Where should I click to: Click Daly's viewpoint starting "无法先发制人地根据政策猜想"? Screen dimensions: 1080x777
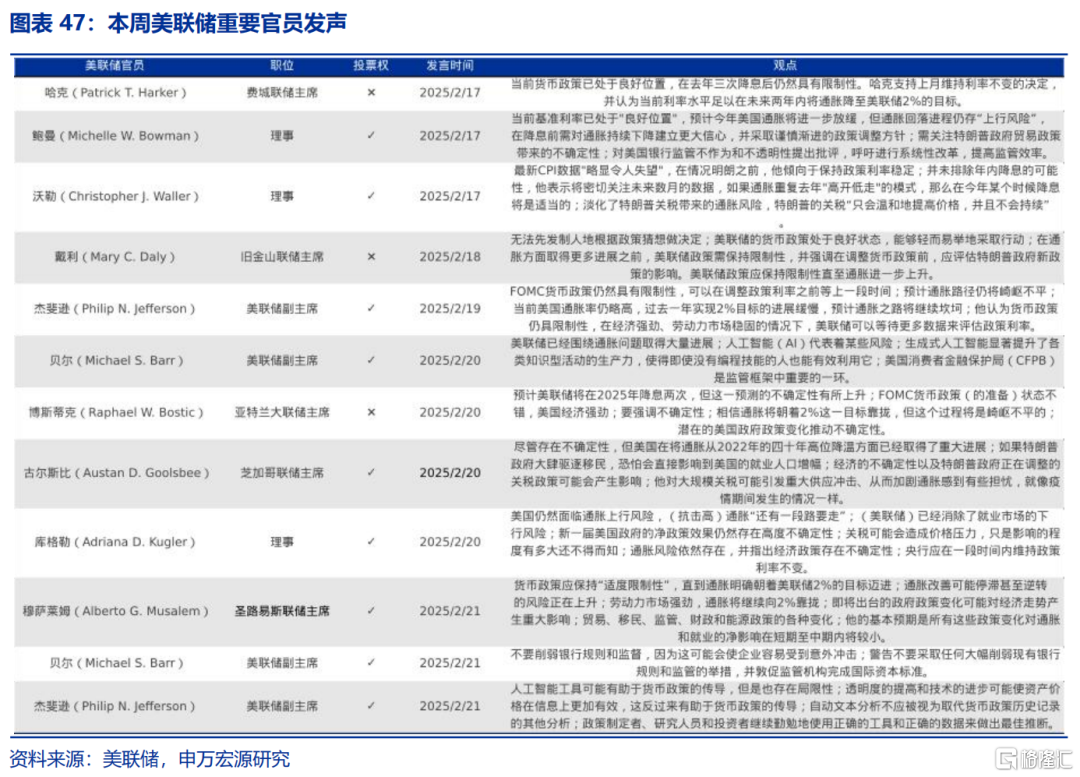785,257
